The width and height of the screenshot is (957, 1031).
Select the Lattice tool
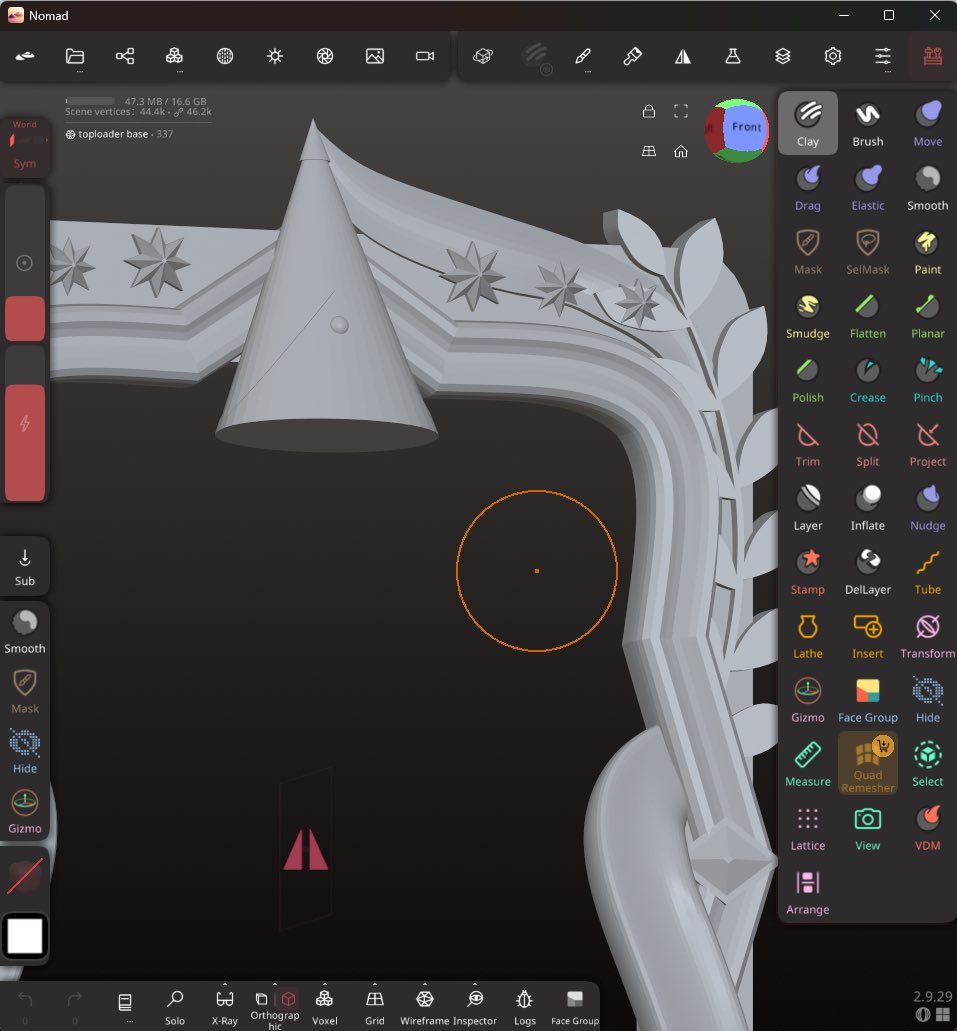[x=808, y=827]
